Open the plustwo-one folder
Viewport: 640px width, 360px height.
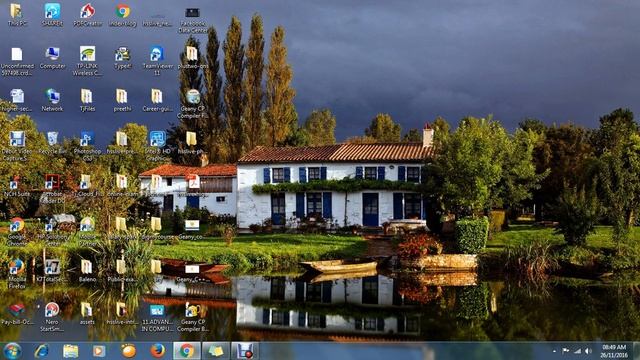[x=192, y=58]
